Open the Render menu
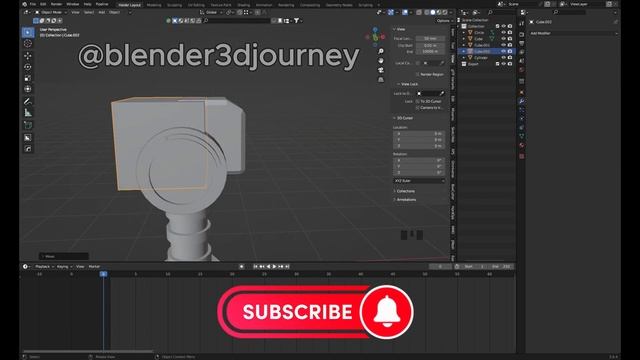This screenshot has width=640, height=360. [x=56, y=4]
